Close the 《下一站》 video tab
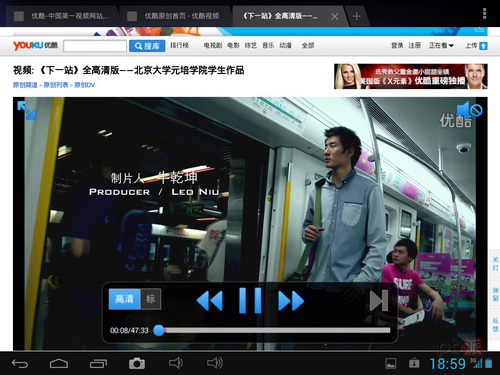This screenshot has height=375, width=500. click(x=334, y=16)
